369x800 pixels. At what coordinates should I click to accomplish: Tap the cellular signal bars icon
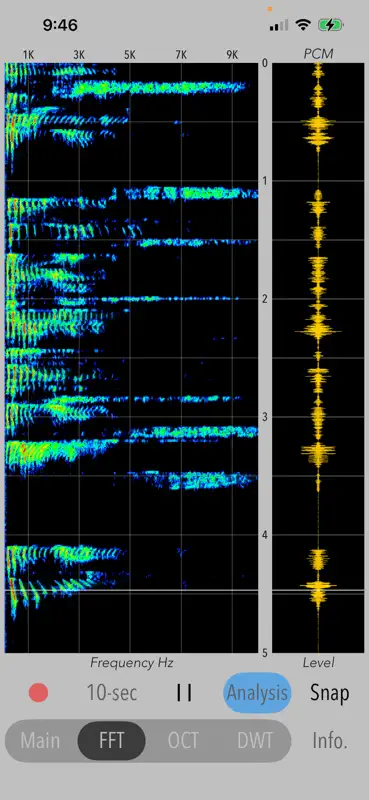[279, 24]
